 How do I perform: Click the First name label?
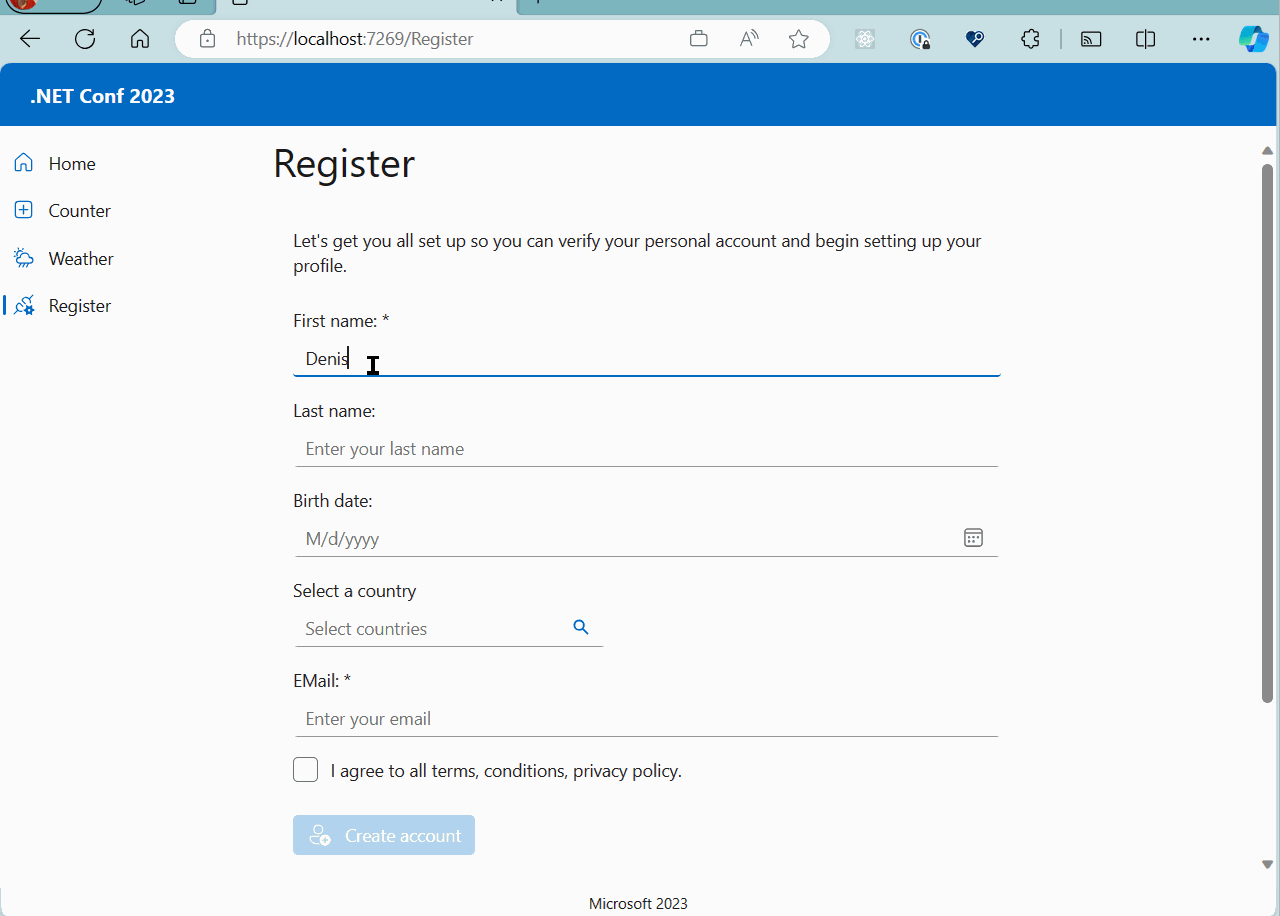(x=341, y=321)
